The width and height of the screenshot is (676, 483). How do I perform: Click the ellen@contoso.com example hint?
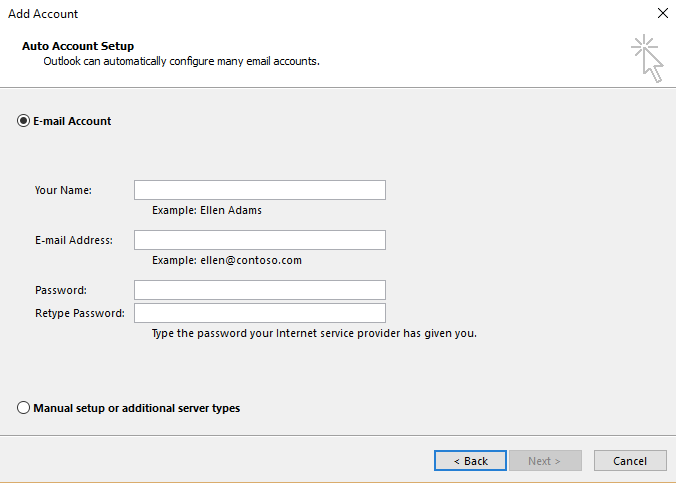pos(227,260)
